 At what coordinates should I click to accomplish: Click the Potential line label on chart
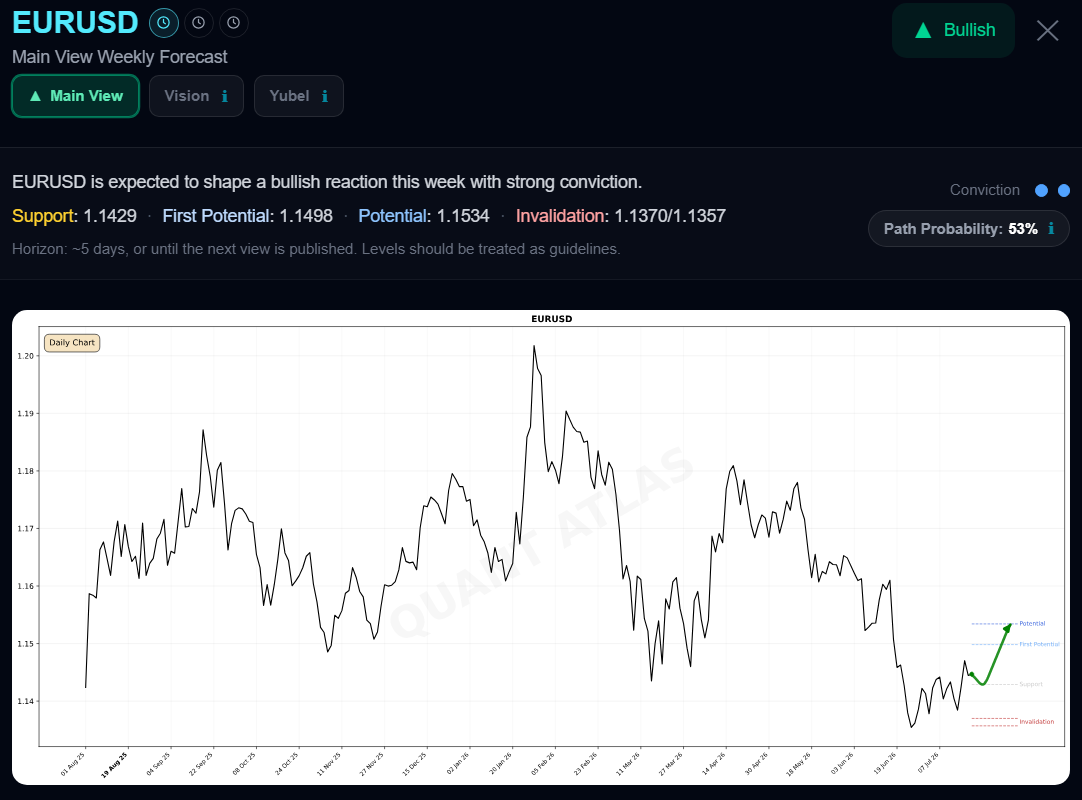click(1032, 623)
